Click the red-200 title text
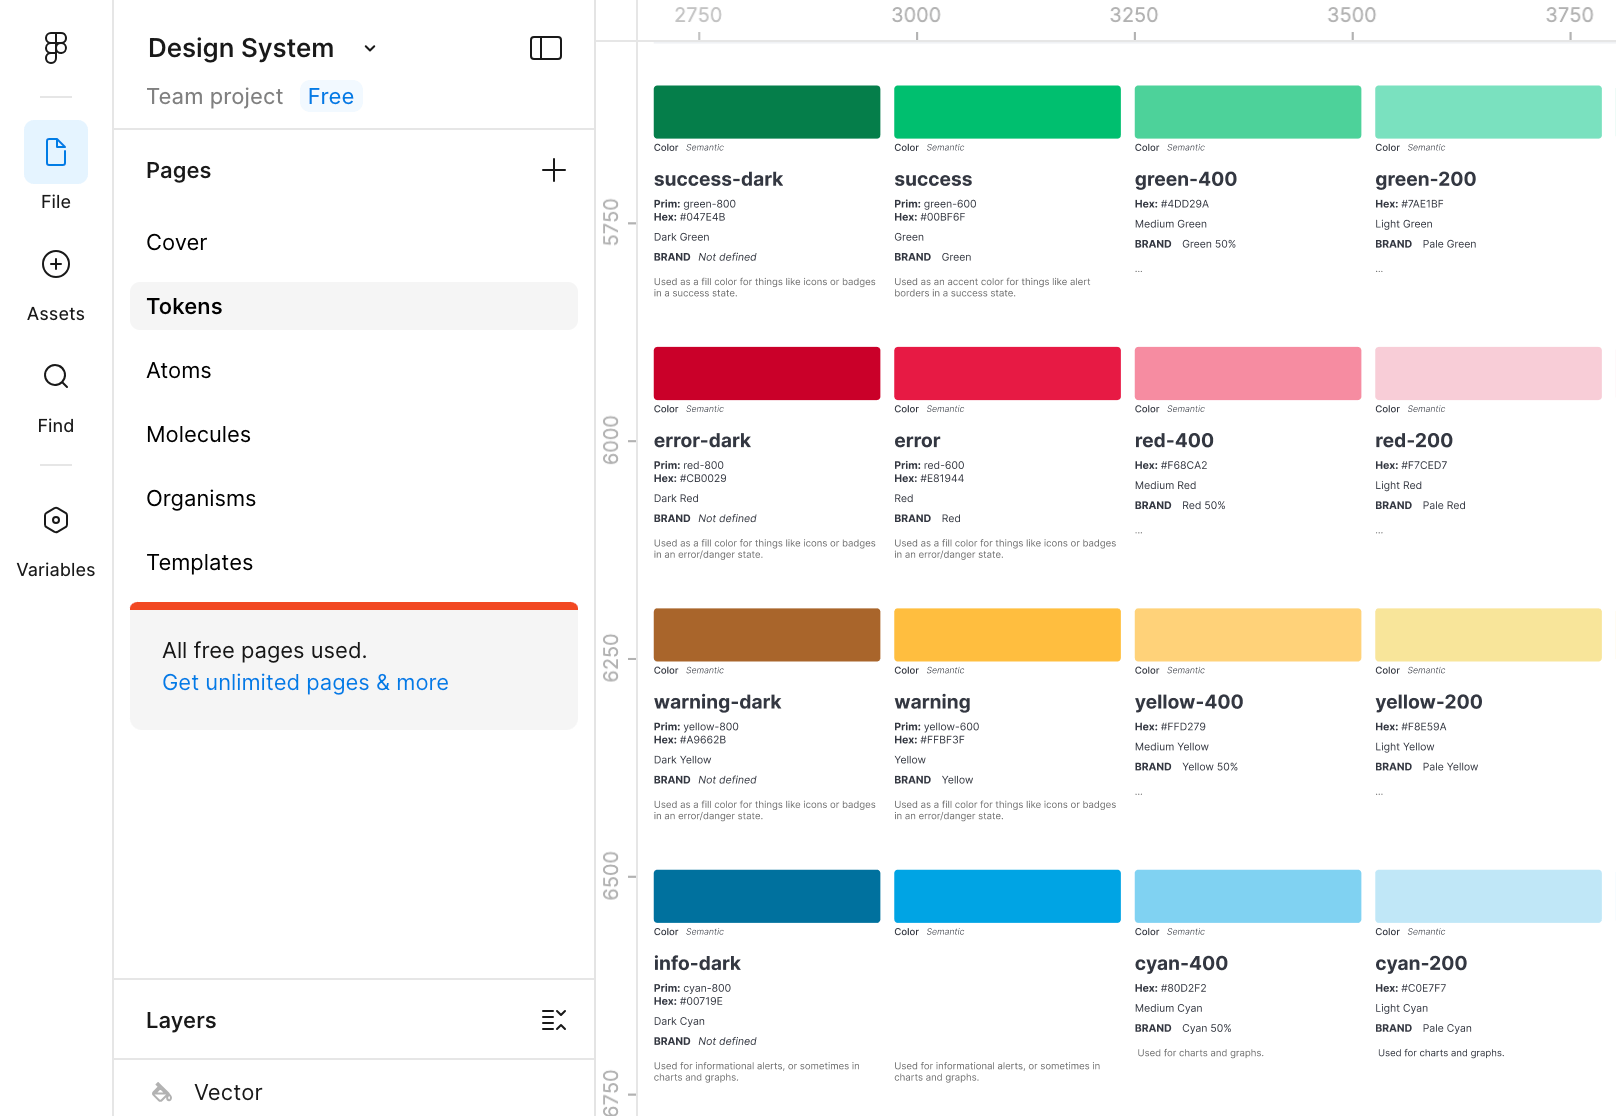This screenshot has width=1616, height=1116. coord(1414,440)
